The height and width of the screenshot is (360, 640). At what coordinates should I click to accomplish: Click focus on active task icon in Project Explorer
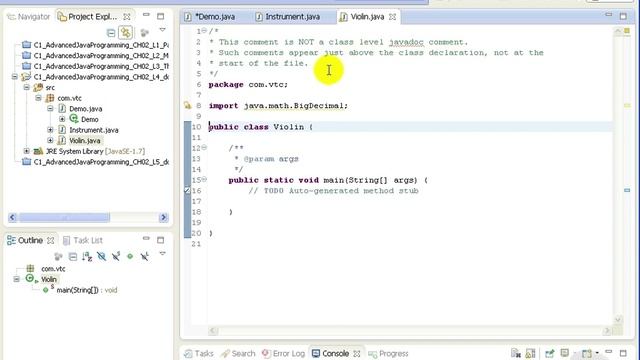144,32
